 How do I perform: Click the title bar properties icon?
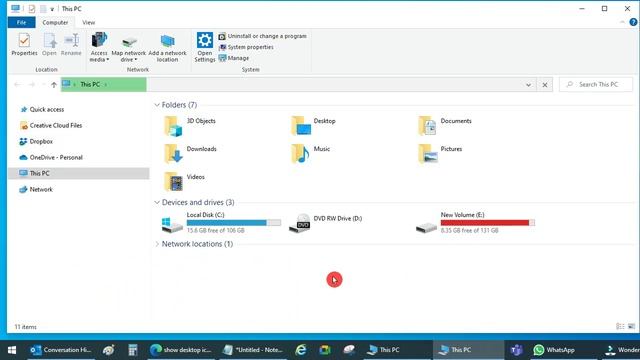(x=32, y=9)
